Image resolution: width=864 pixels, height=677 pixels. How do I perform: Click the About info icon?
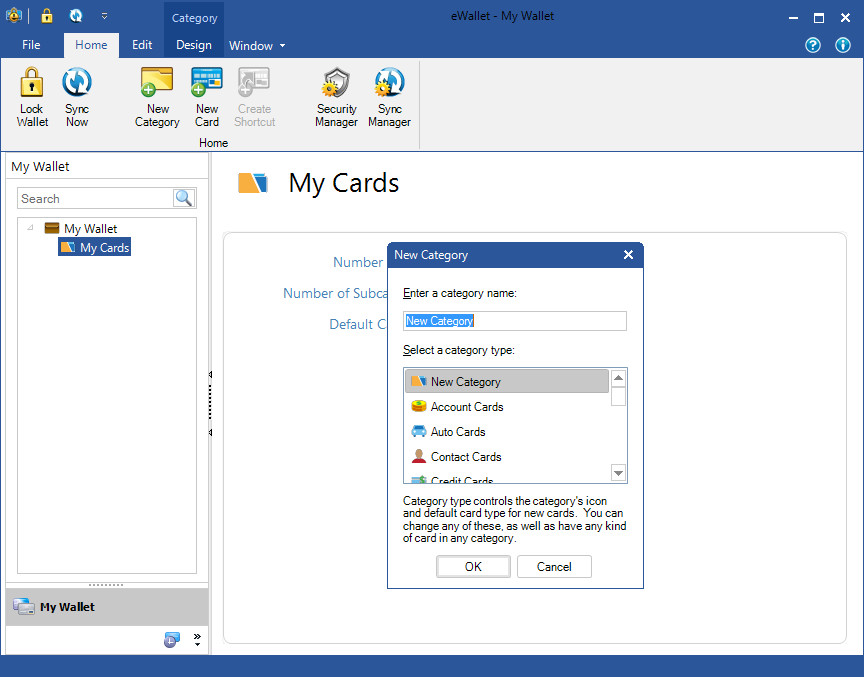(843, 45)
